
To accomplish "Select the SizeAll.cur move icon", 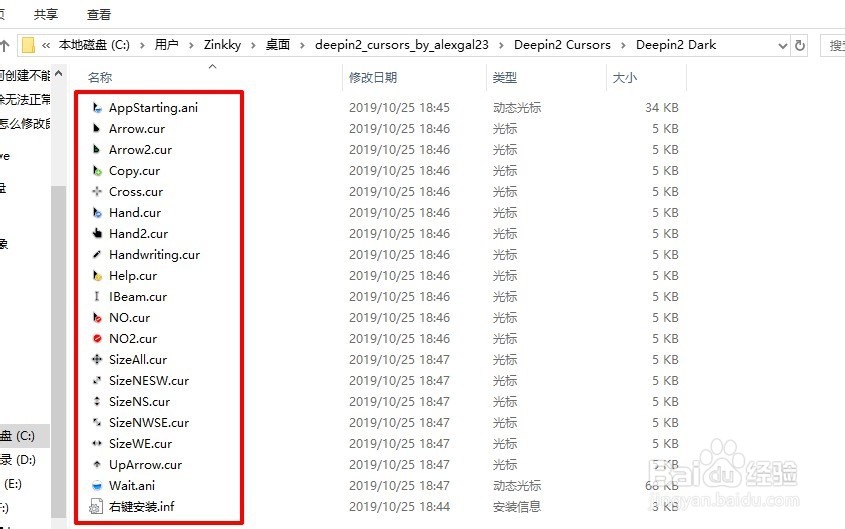I will tap(97, 360).
